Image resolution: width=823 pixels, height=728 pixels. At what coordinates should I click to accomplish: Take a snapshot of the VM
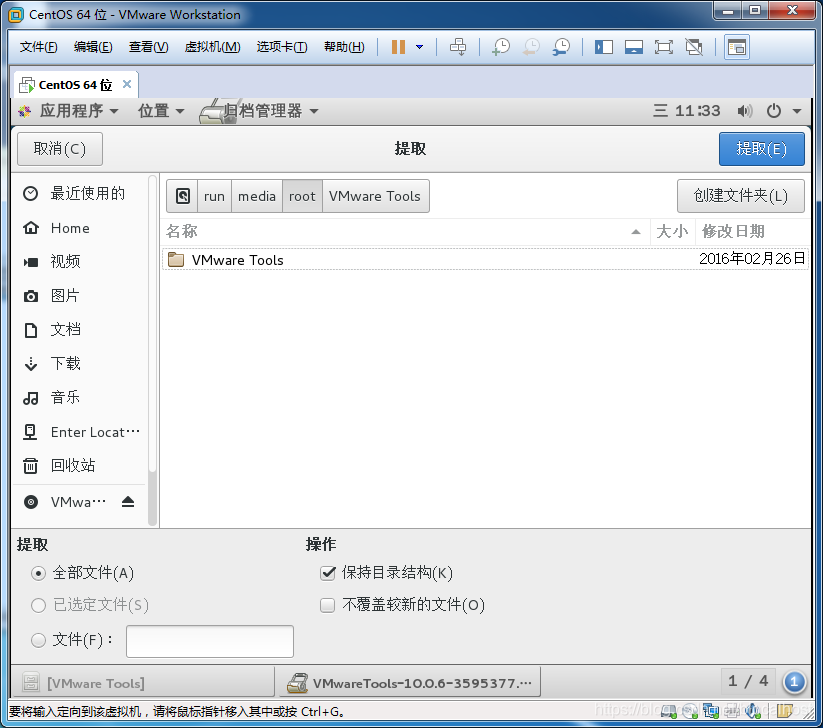coord(501,47)
